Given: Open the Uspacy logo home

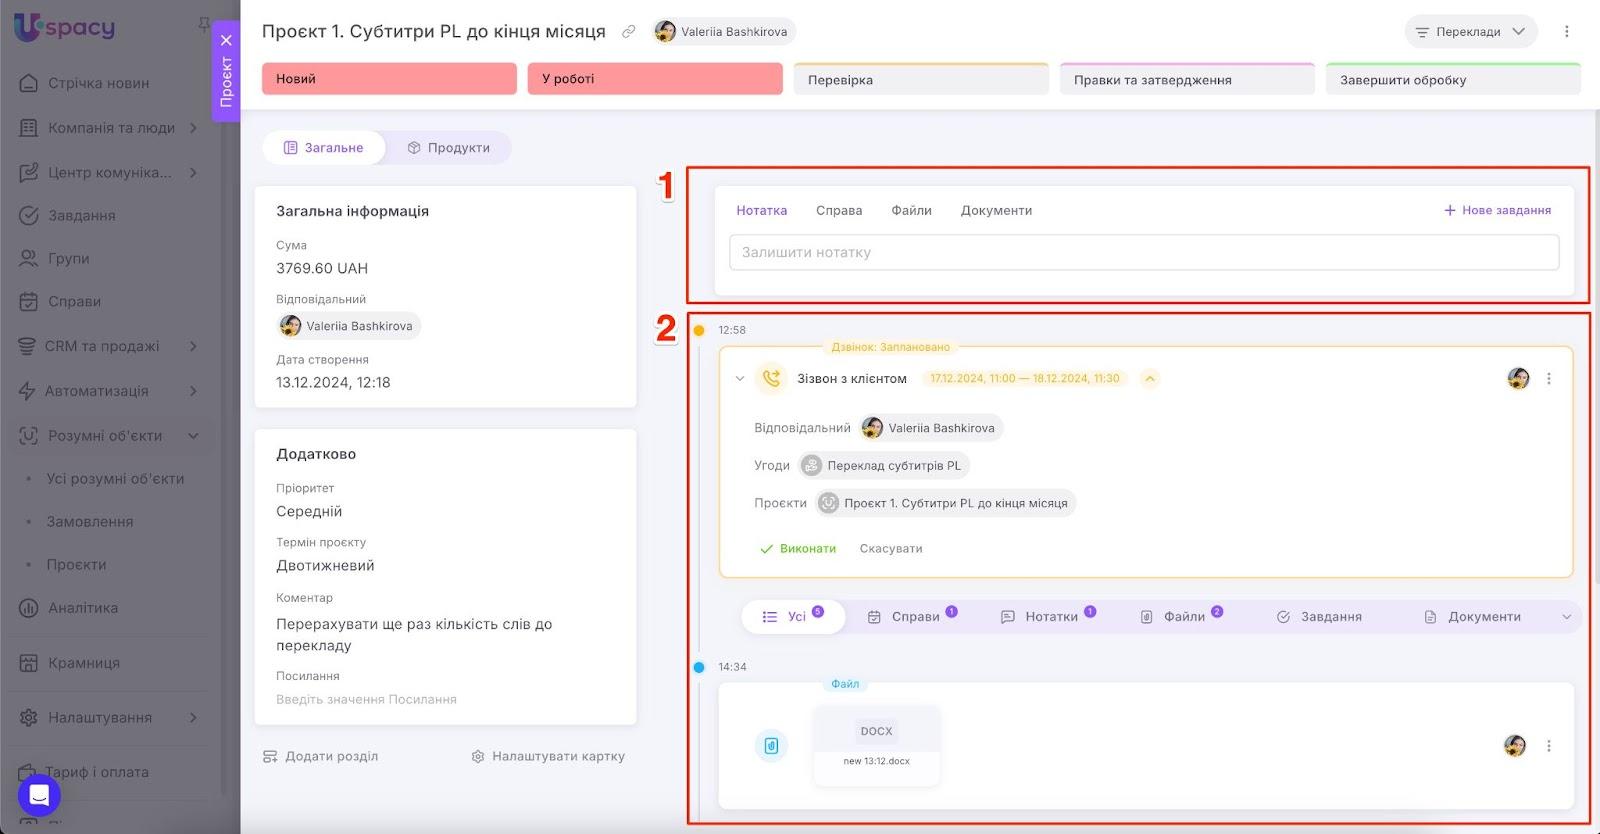Looking at the screenshot, I should coord(65,27).
